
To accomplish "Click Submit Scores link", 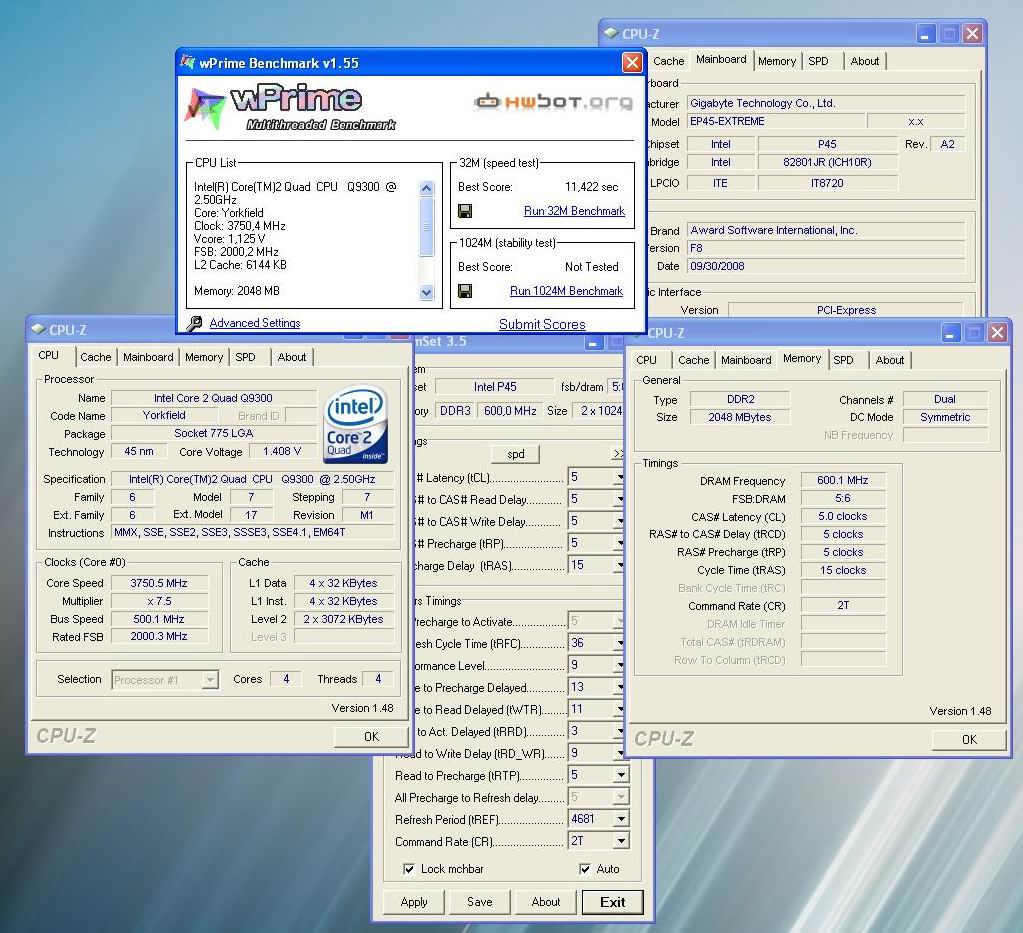I will (542, 324).
